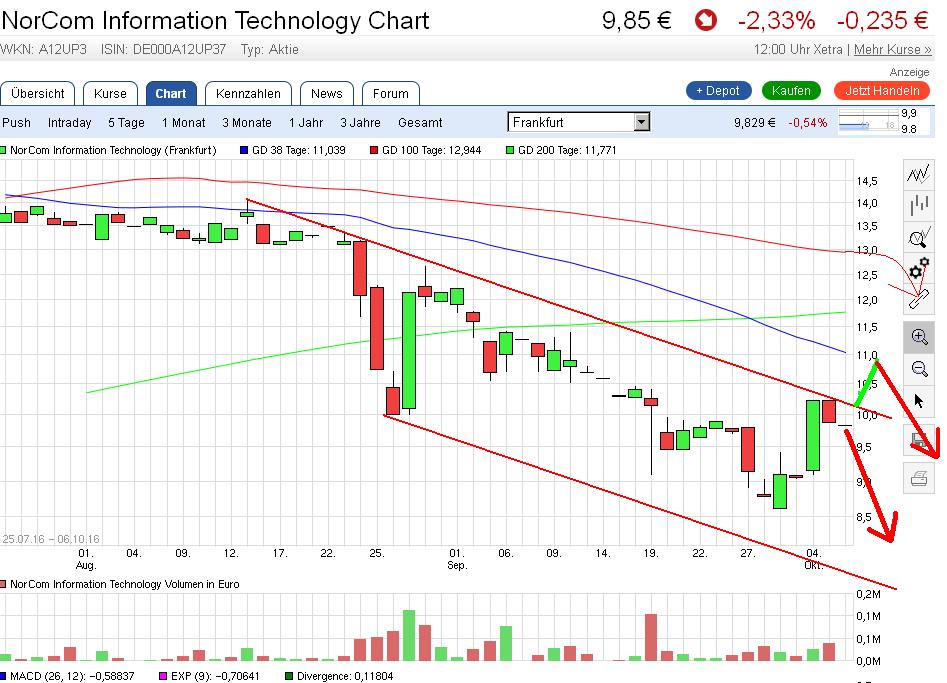Click the Divergence green legend swatch
Image resolution: width=947 pixels, height=683 pixels.
[x=289, y=676]
